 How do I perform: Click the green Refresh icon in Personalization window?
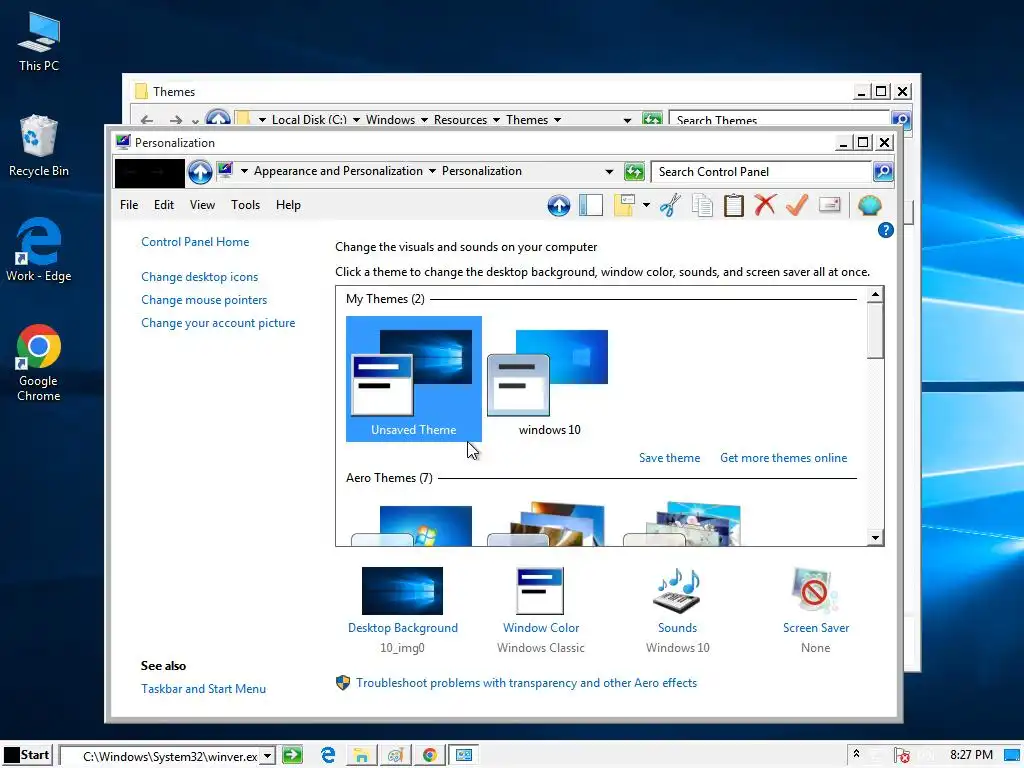coord(634,172)
